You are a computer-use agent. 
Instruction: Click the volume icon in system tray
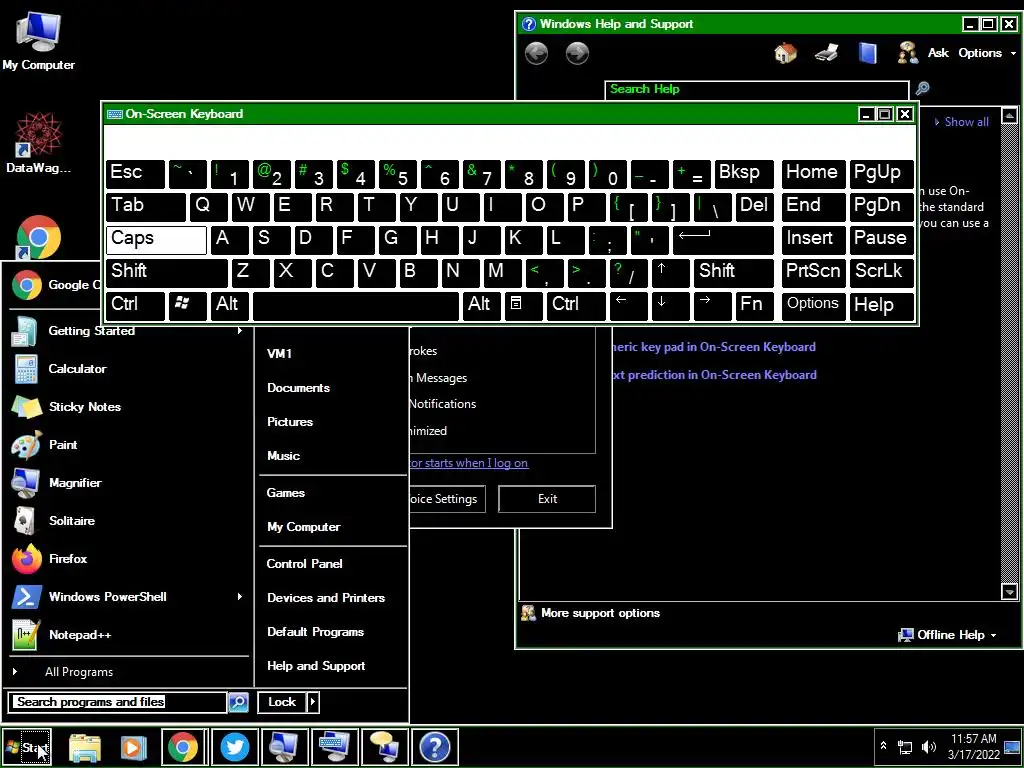pyautogui.click(x=928, y=746)
